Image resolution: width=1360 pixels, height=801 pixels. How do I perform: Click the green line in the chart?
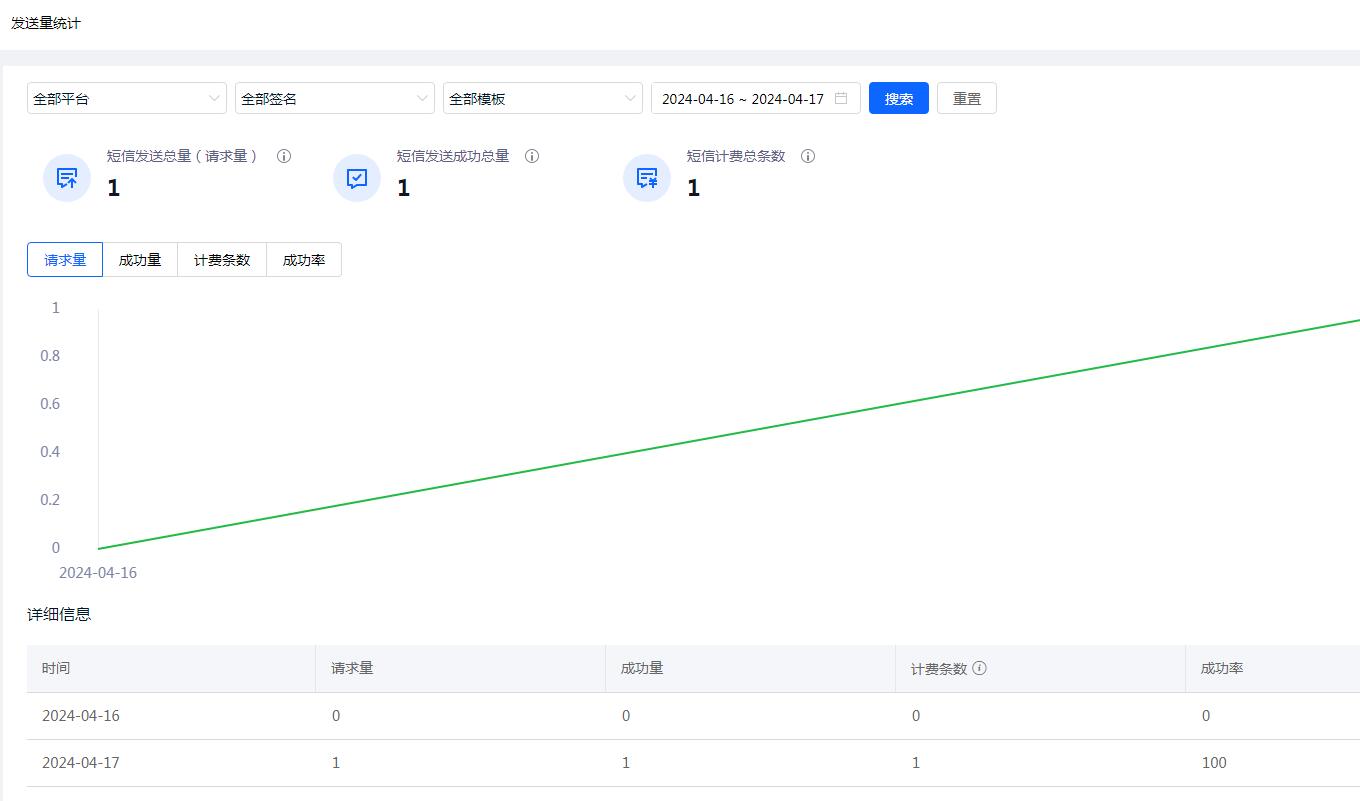tap(729, 434)
